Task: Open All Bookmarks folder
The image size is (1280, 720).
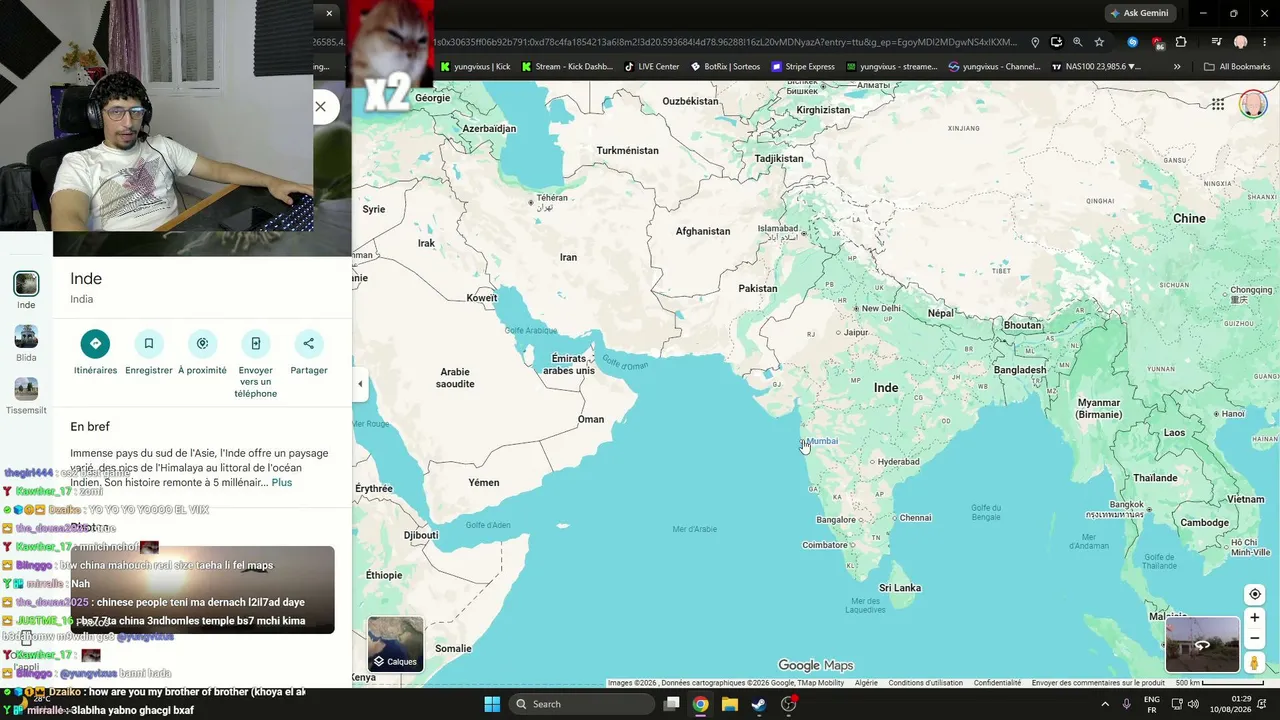Action: tap(1237, 67)
